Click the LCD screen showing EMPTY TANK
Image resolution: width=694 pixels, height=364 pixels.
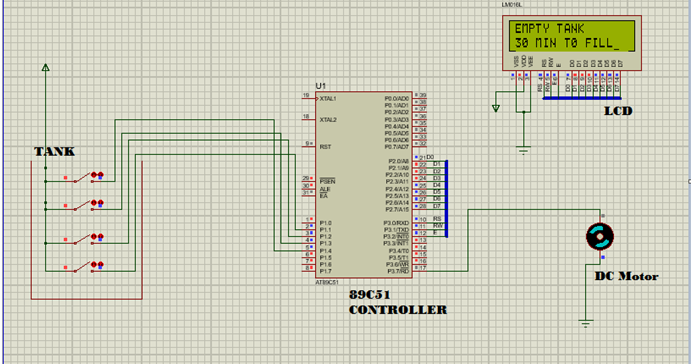pyautogui.click(x=571, y=35)
